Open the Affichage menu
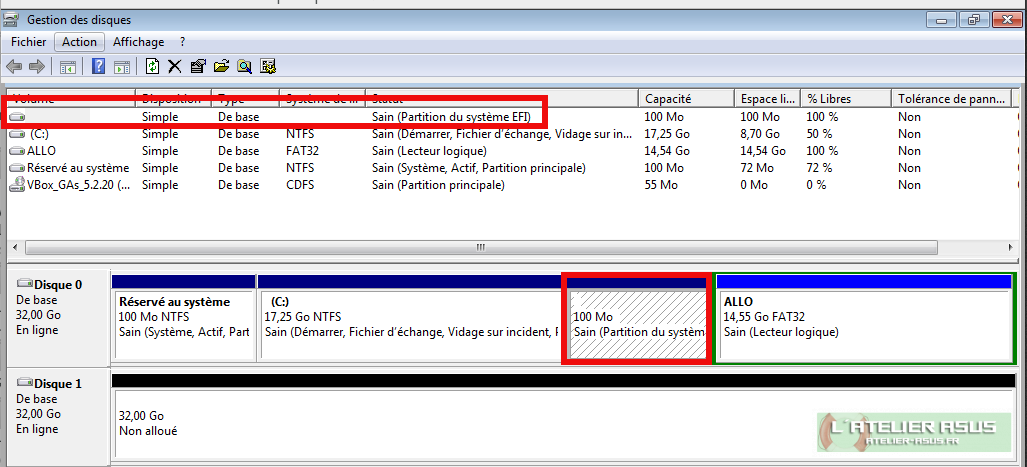This screenshot has height=467, width=1027. 138,42
